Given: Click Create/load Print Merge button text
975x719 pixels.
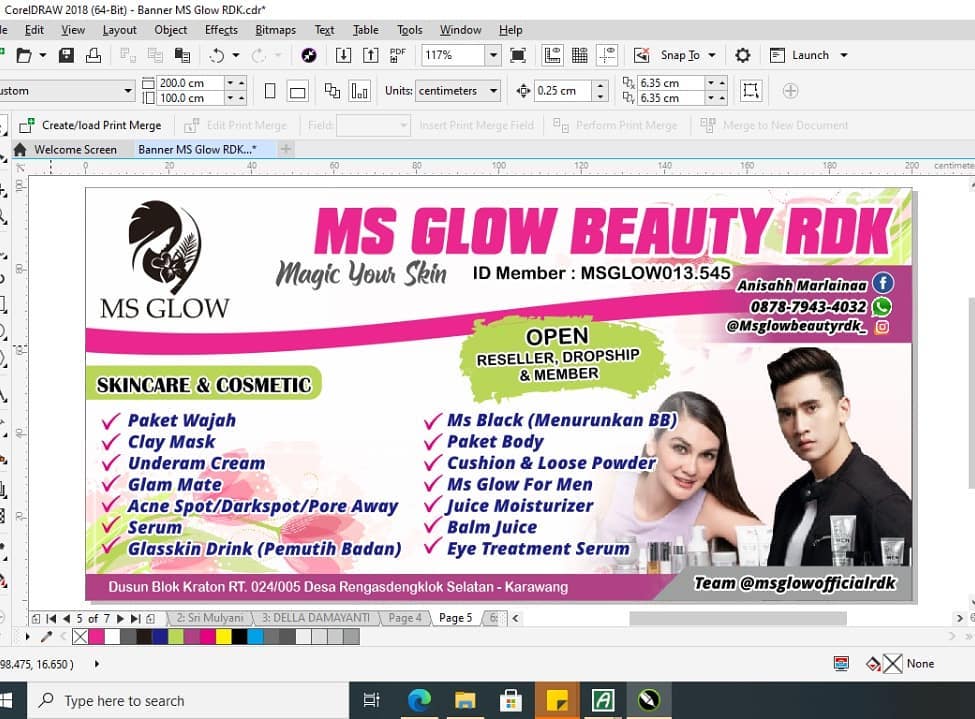Looking at the screenshot, I should tap(101, 125).
